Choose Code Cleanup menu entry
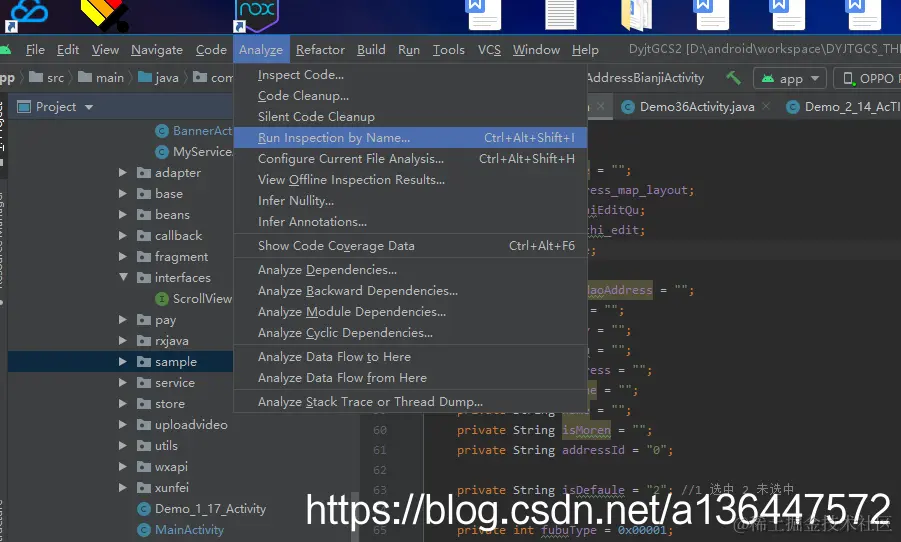Screen dimensions: 901x542 click(410, 96)
